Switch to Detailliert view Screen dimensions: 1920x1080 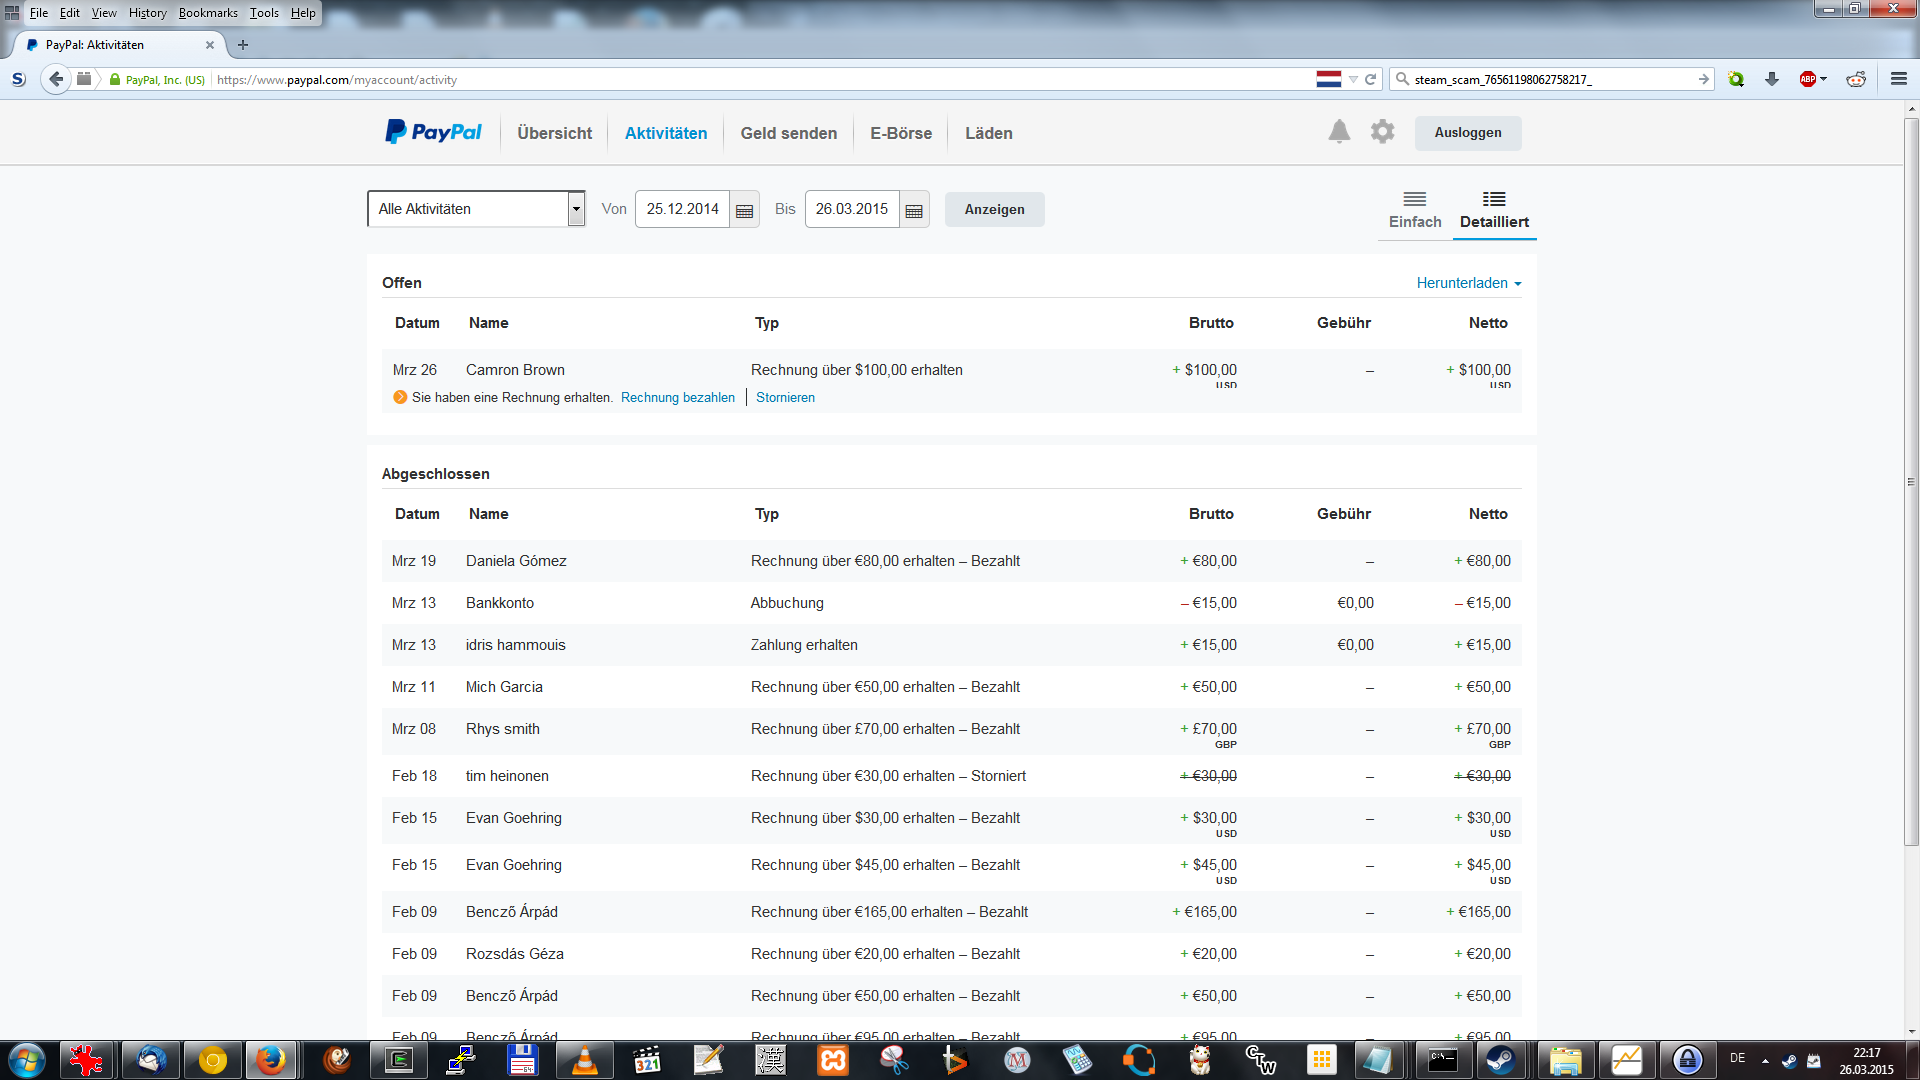1494,210
